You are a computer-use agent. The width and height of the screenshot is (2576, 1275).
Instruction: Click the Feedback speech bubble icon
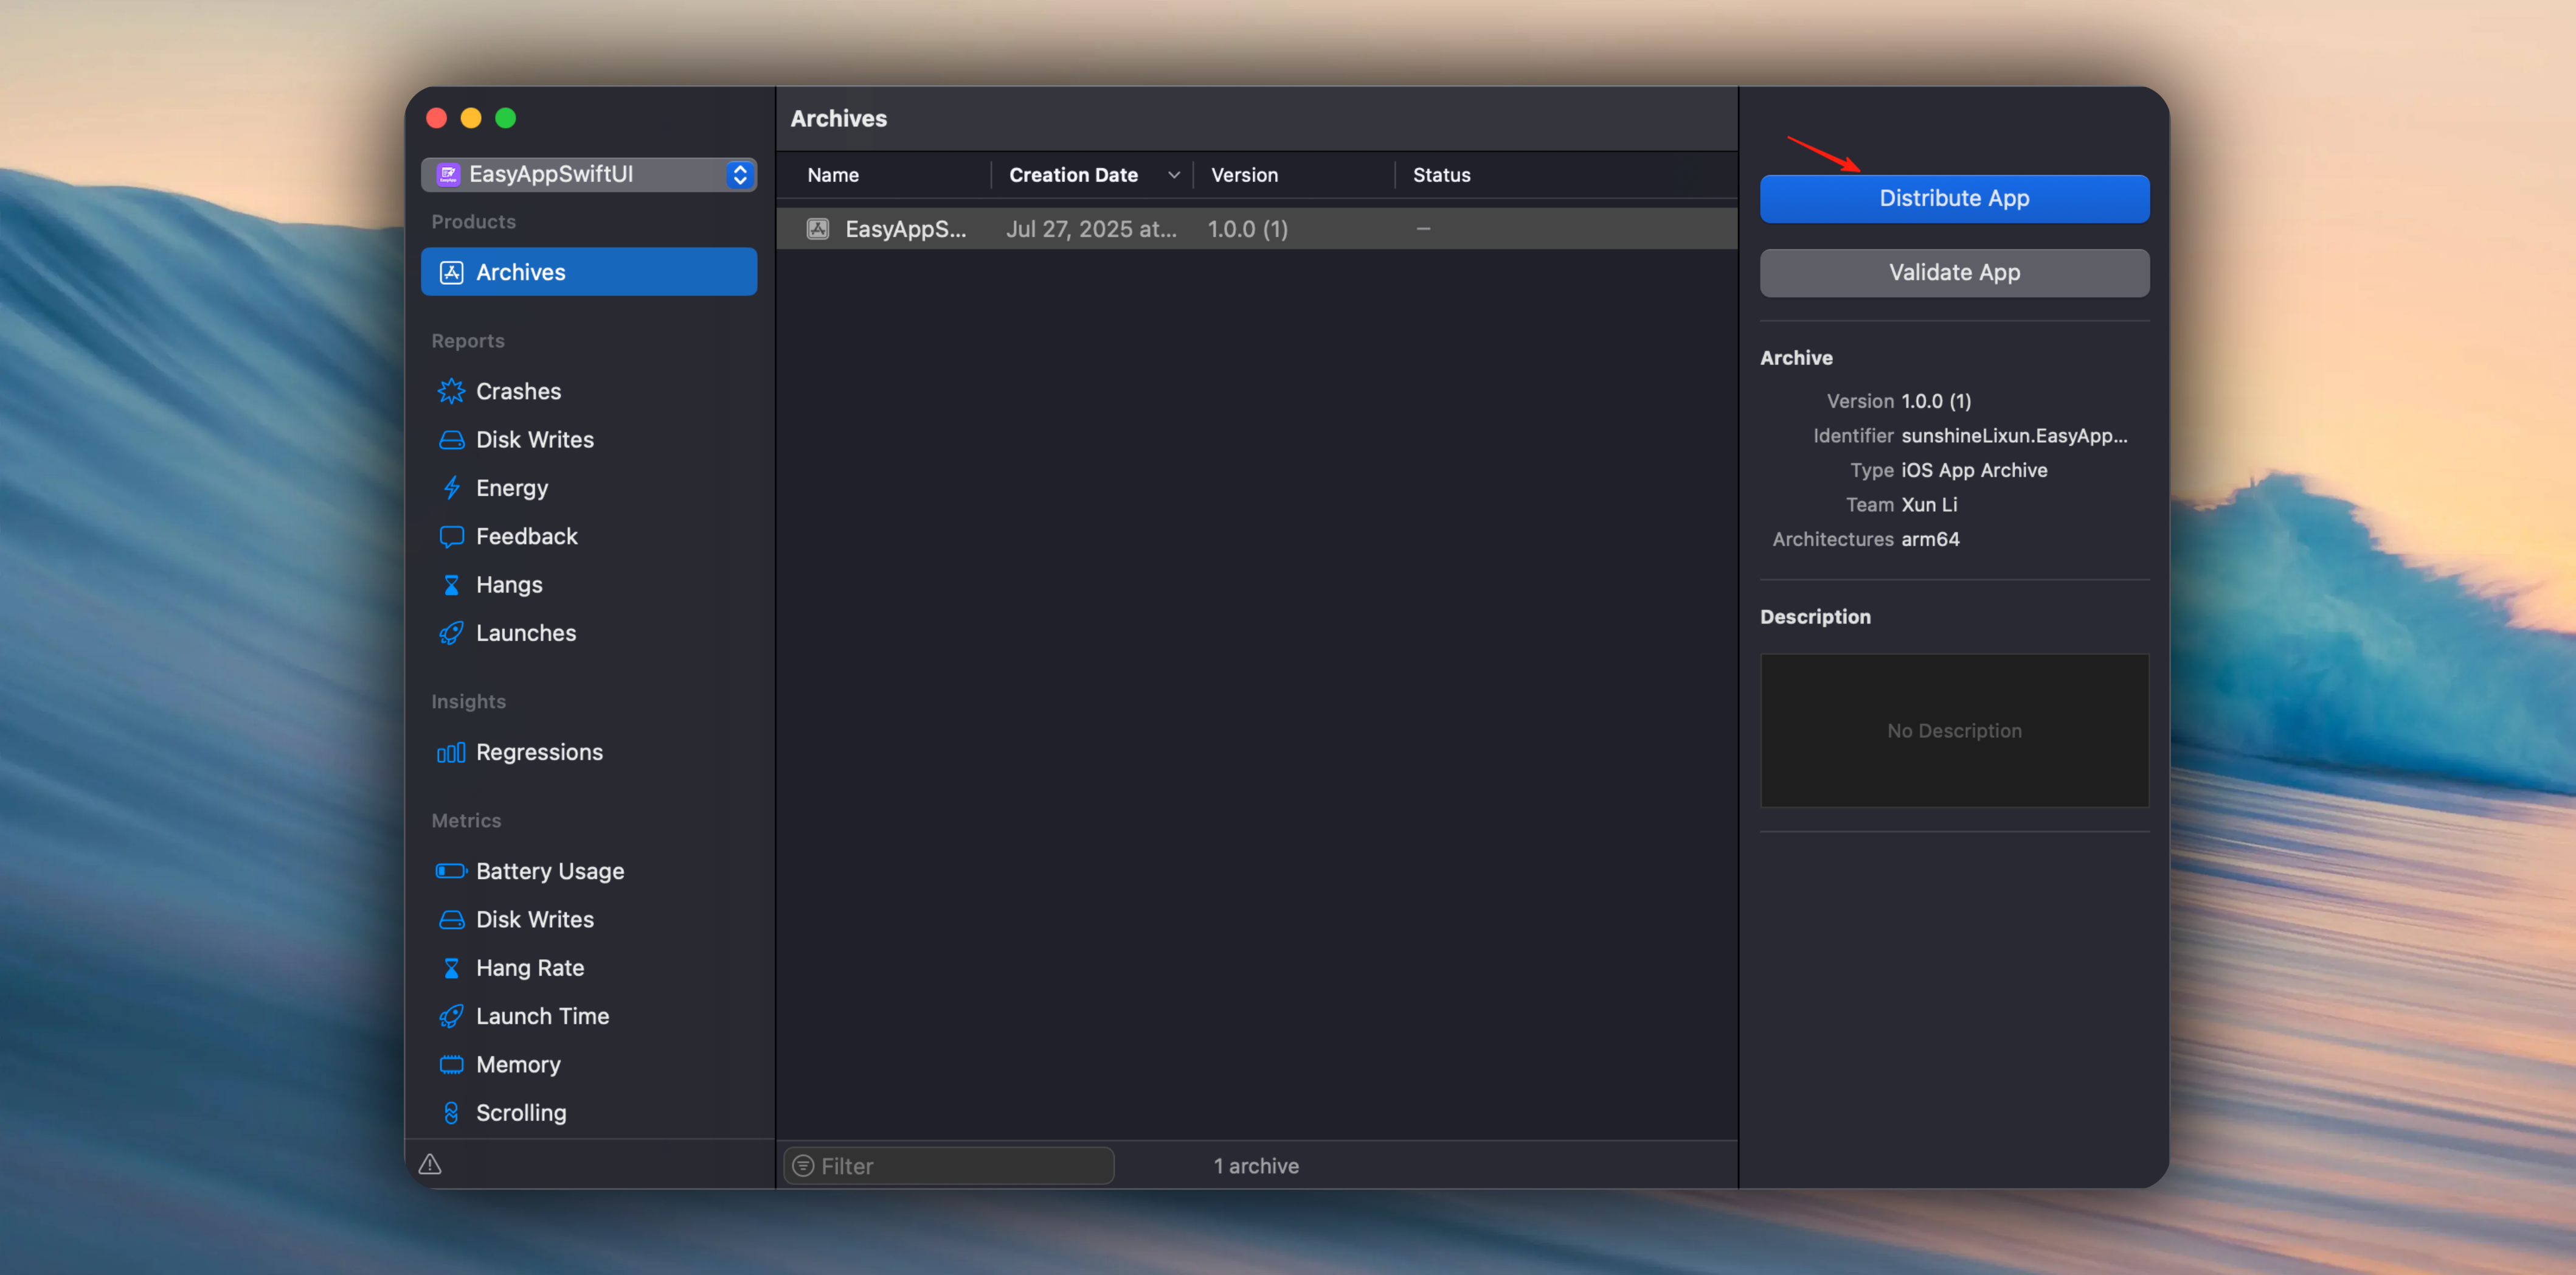click(451, 536)
